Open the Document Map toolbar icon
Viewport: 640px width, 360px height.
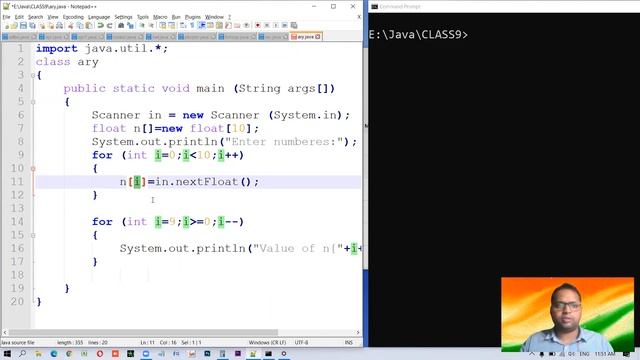[x=219, y=25]
